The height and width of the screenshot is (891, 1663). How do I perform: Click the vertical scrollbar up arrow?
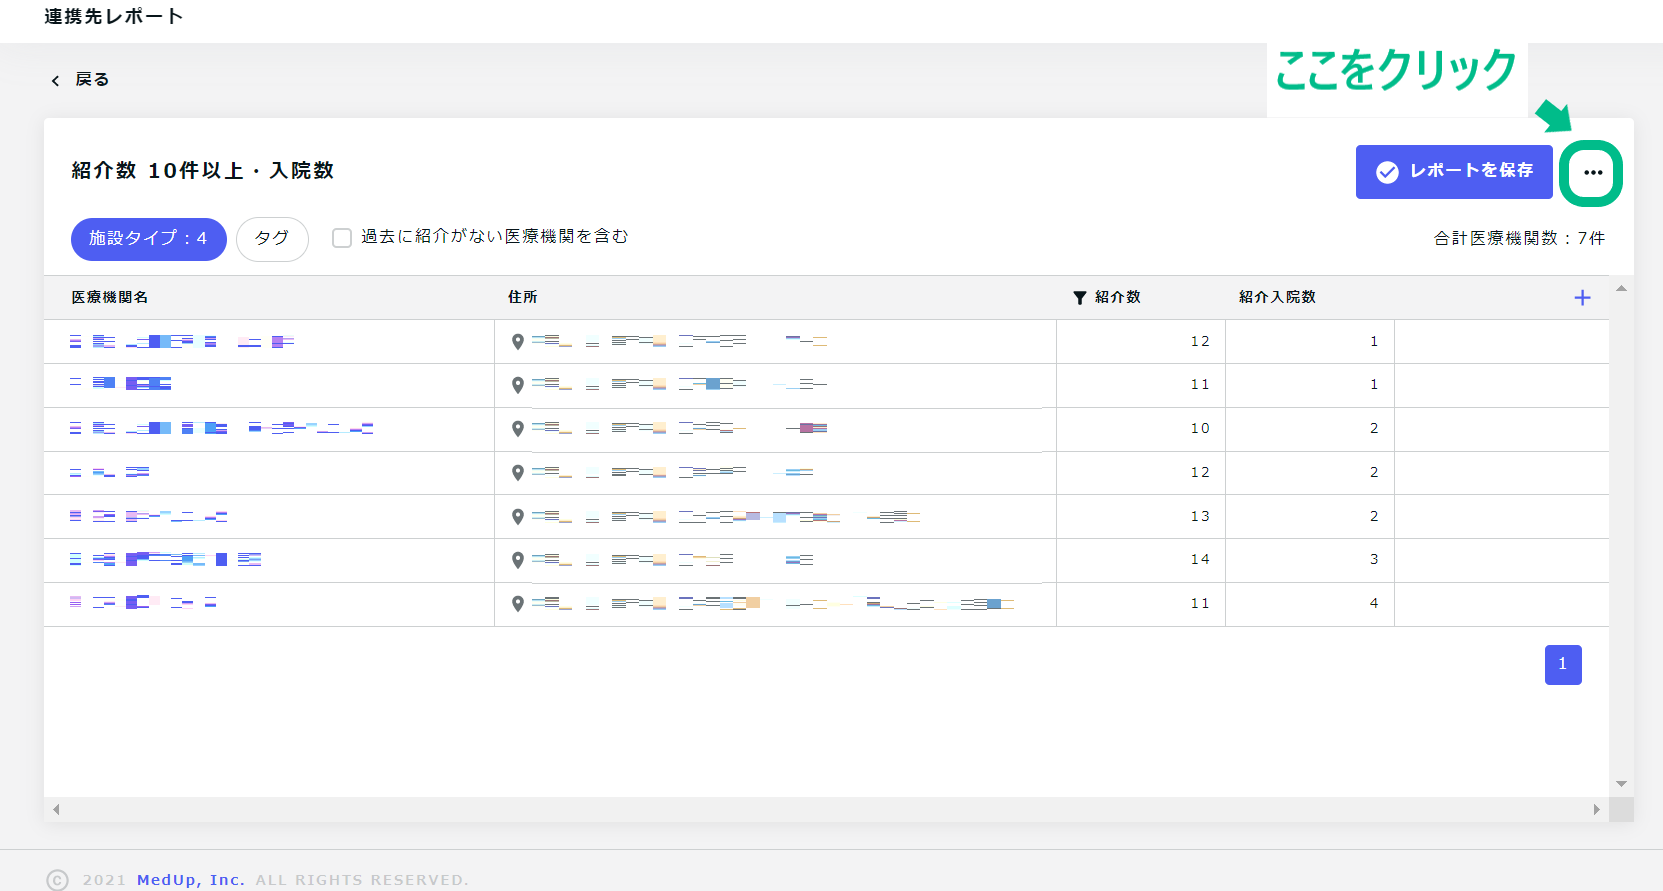[1621, 288]
